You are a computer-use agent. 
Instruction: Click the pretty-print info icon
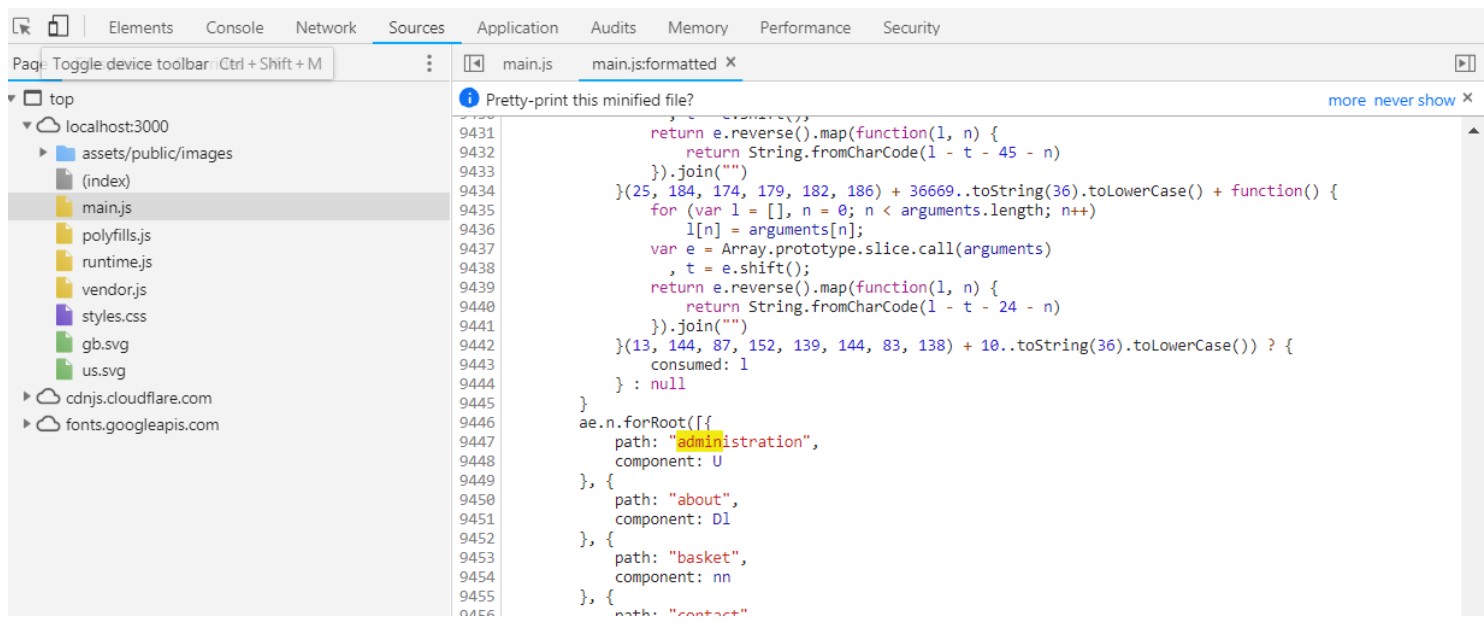pyautogui.click(x=469, y=99)
